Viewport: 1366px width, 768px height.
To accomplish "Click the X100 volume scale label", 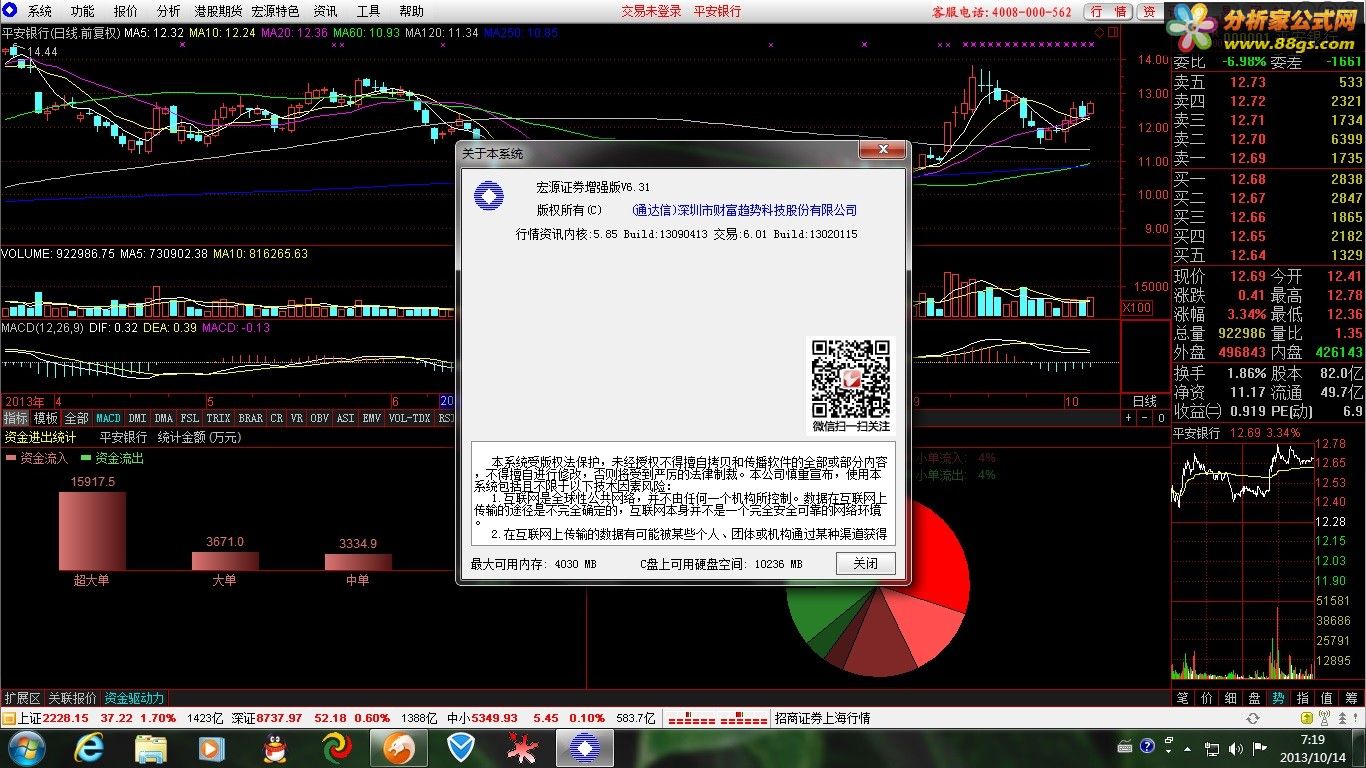I will coord(1137,307).
